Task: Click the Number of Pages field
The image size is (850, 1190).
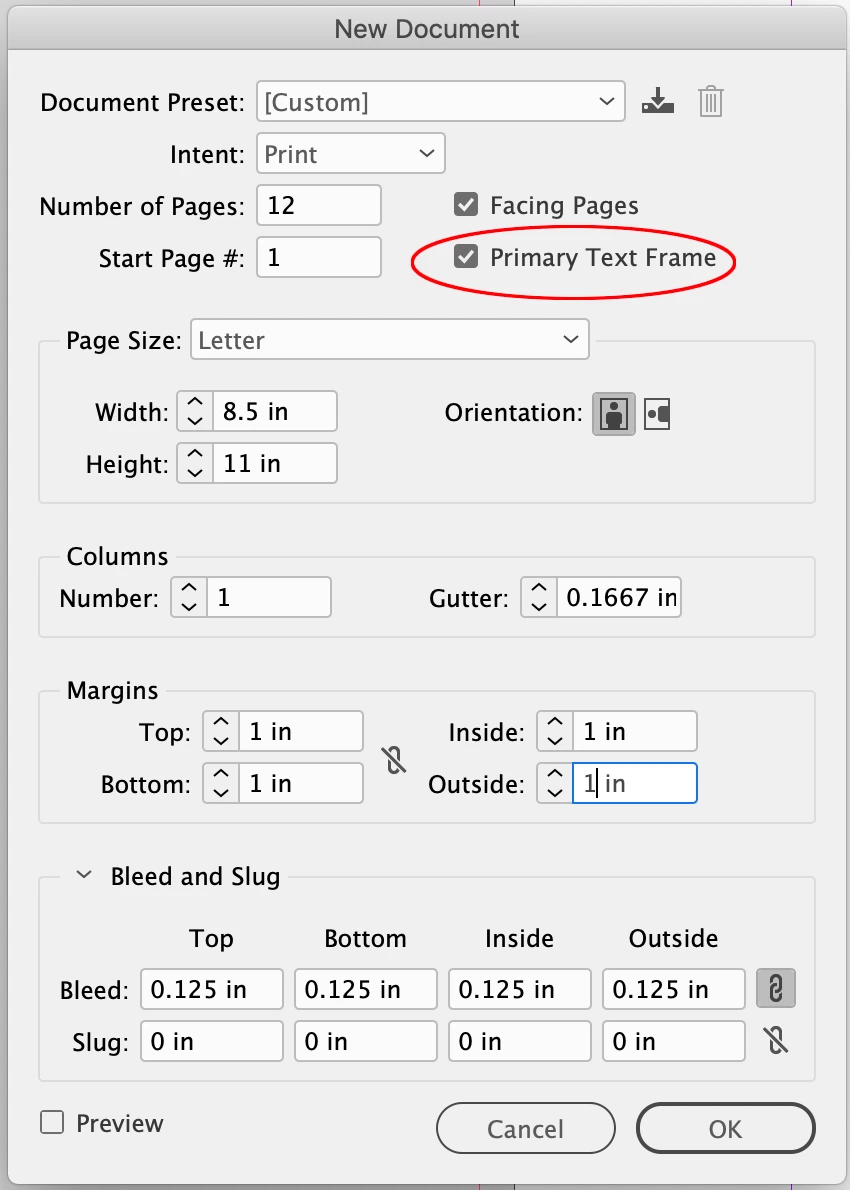Action: click(319, 205)
